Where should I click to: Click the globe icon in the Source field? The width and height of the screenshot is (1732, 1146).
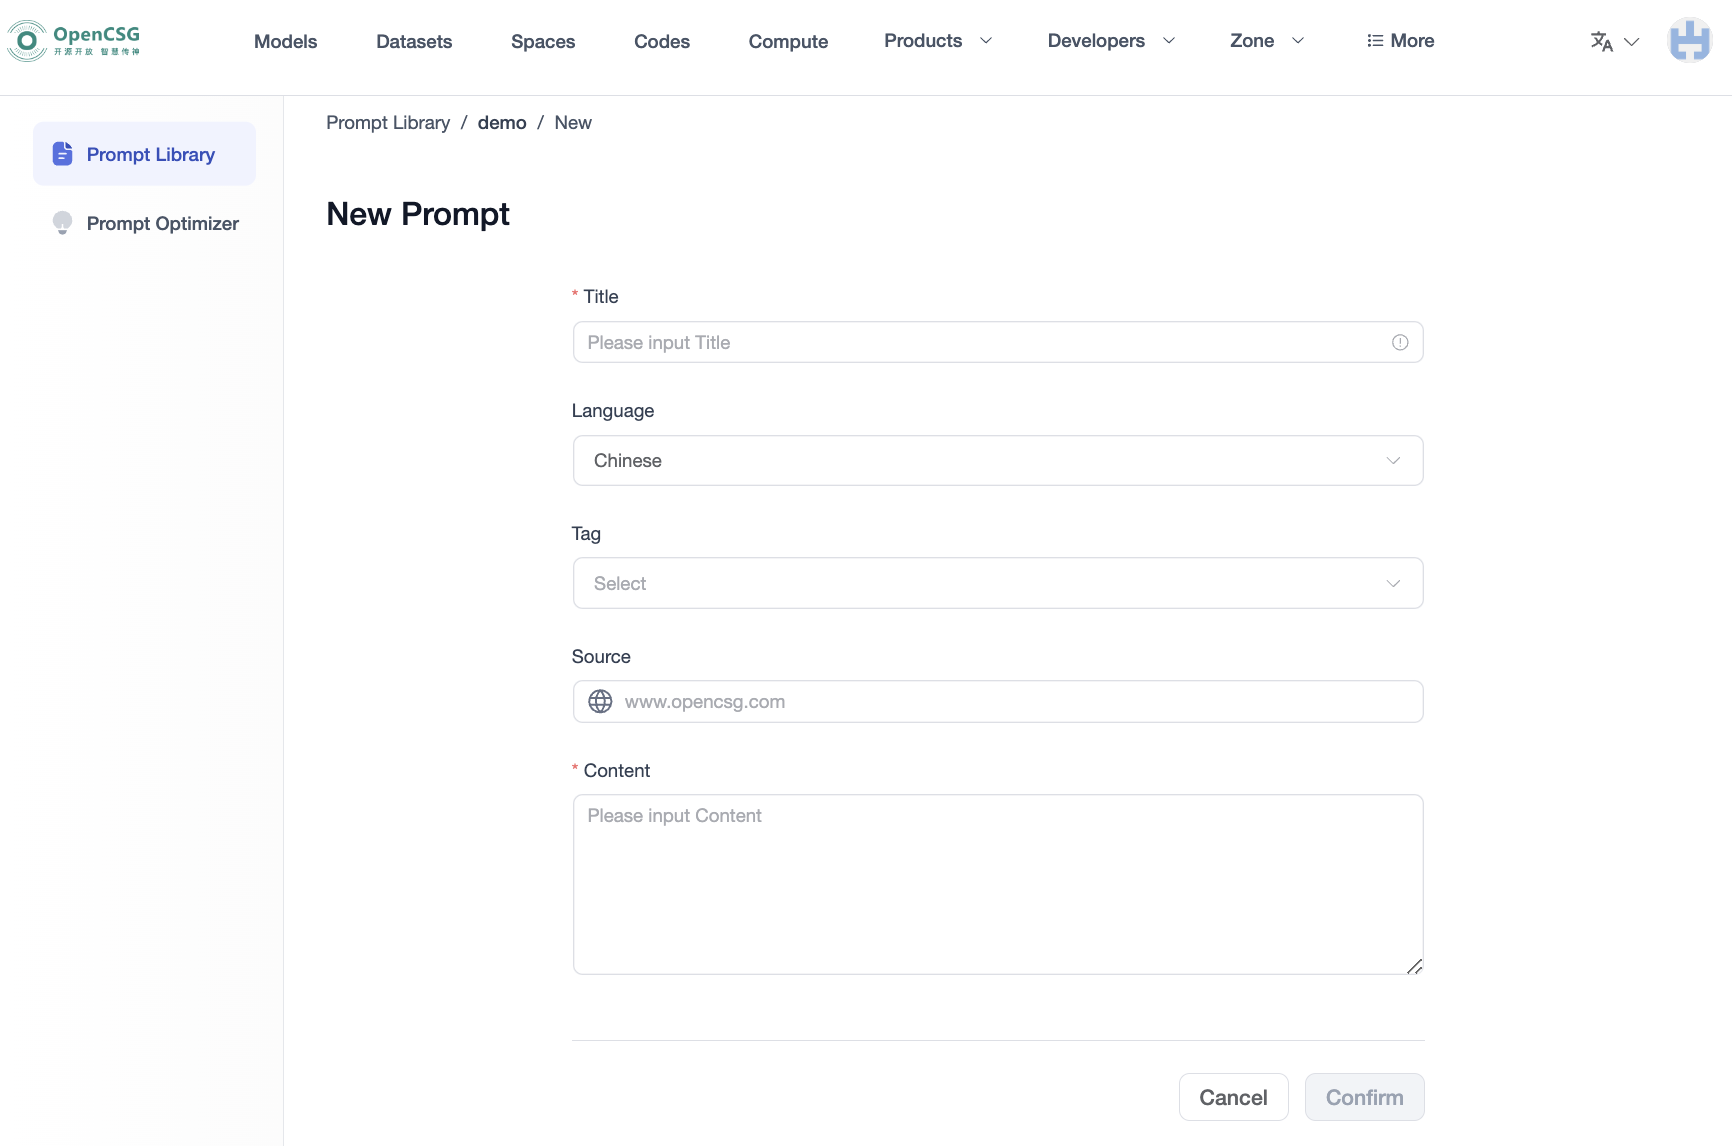pos(600,701)
